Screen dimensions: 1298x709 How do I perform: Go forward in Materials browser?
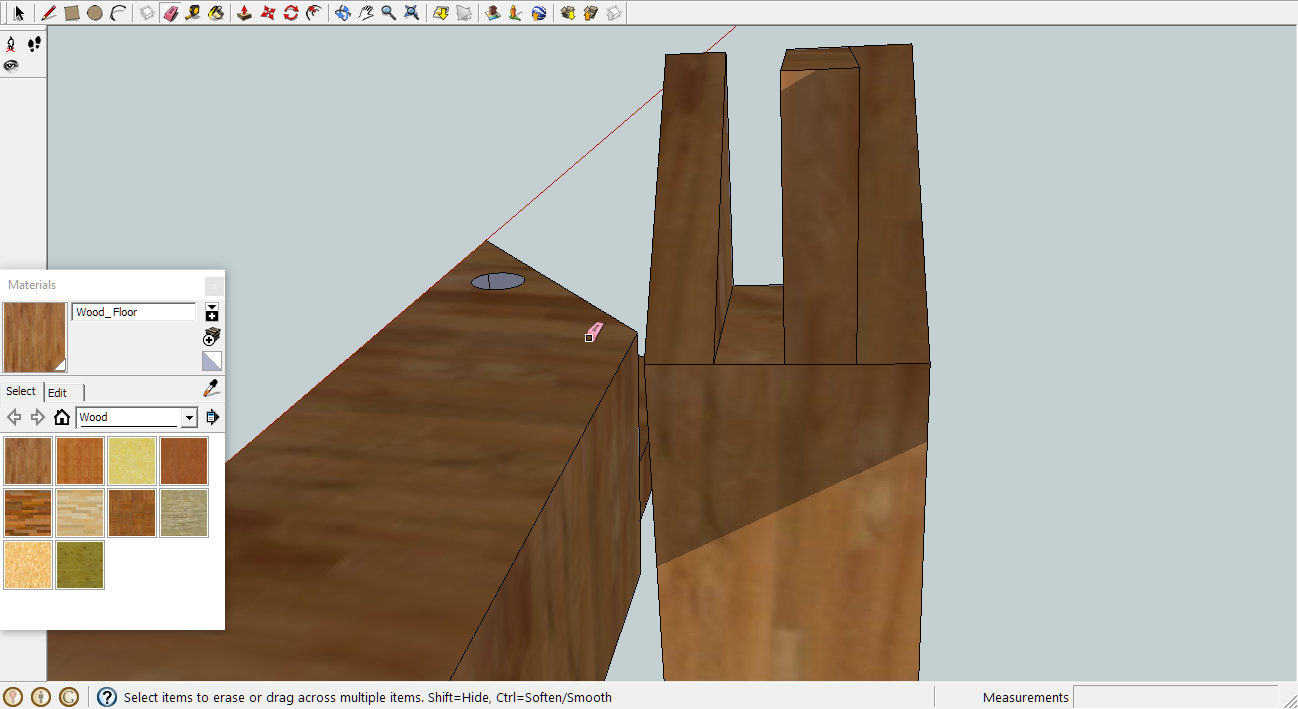tap(38, 417)
